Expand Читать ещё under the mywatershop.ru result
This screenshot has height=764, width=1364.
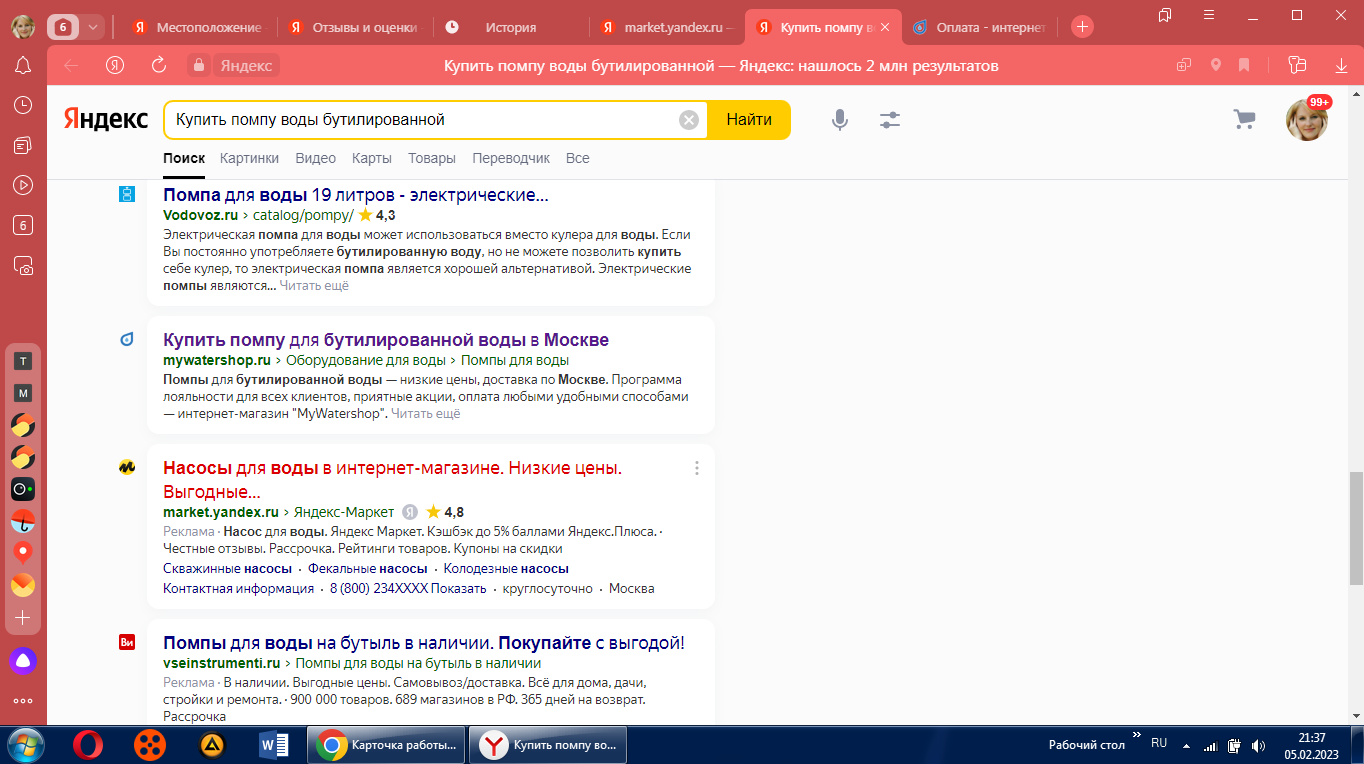(x=426, y=413)
